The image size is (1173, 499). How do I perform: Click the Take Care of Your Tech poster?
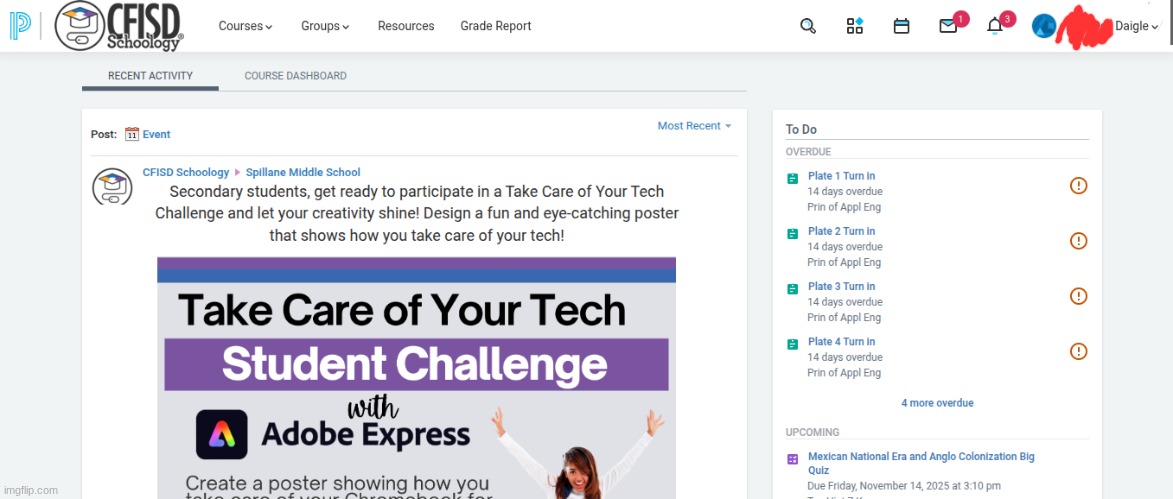[x=416, y=378]
